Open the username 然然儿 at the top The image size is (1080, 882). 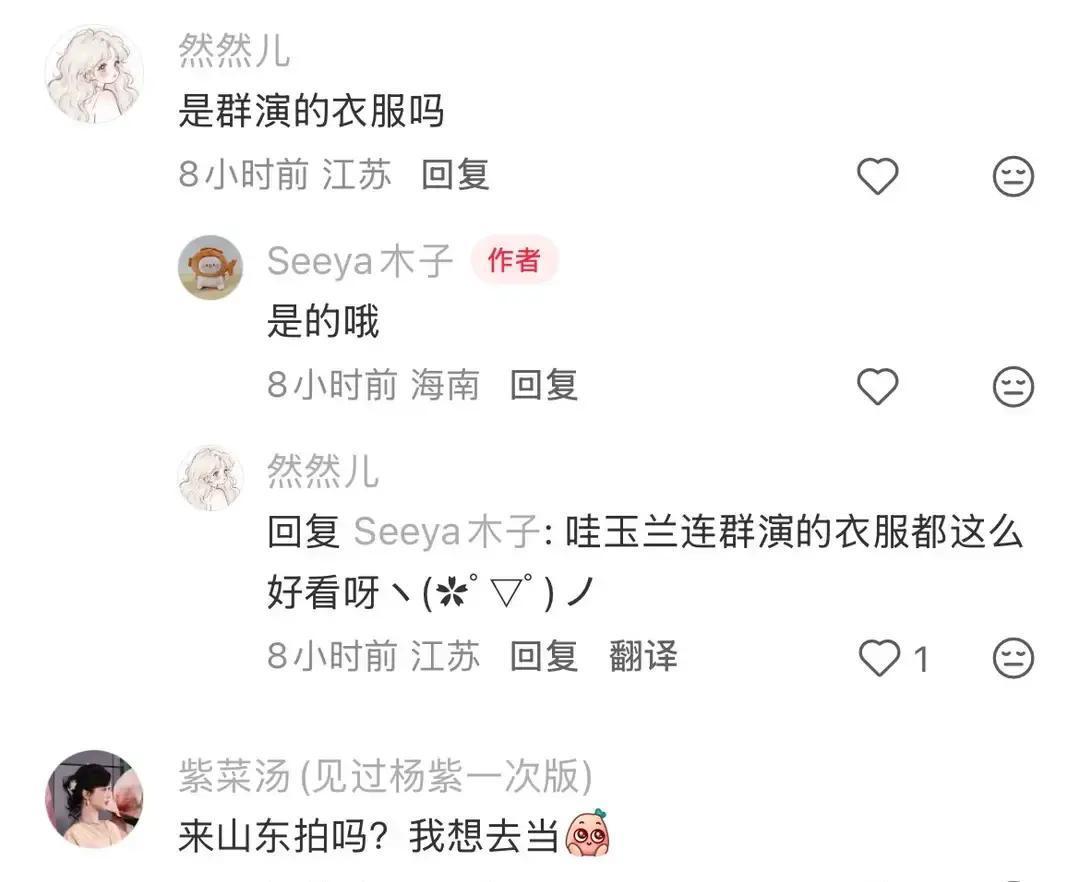(234, 50)
